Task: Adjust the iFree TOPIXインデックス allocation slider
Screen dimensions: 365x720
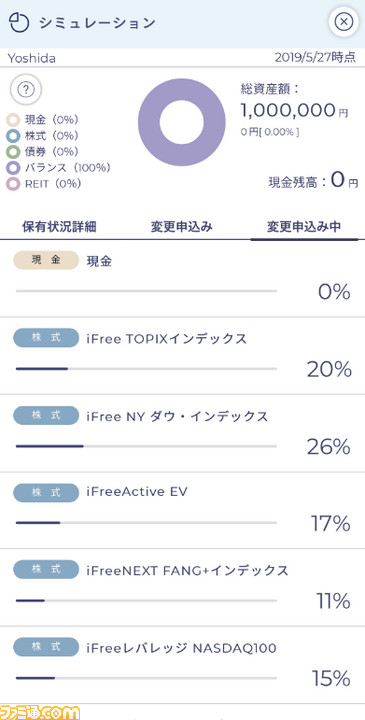Action: 146,369
